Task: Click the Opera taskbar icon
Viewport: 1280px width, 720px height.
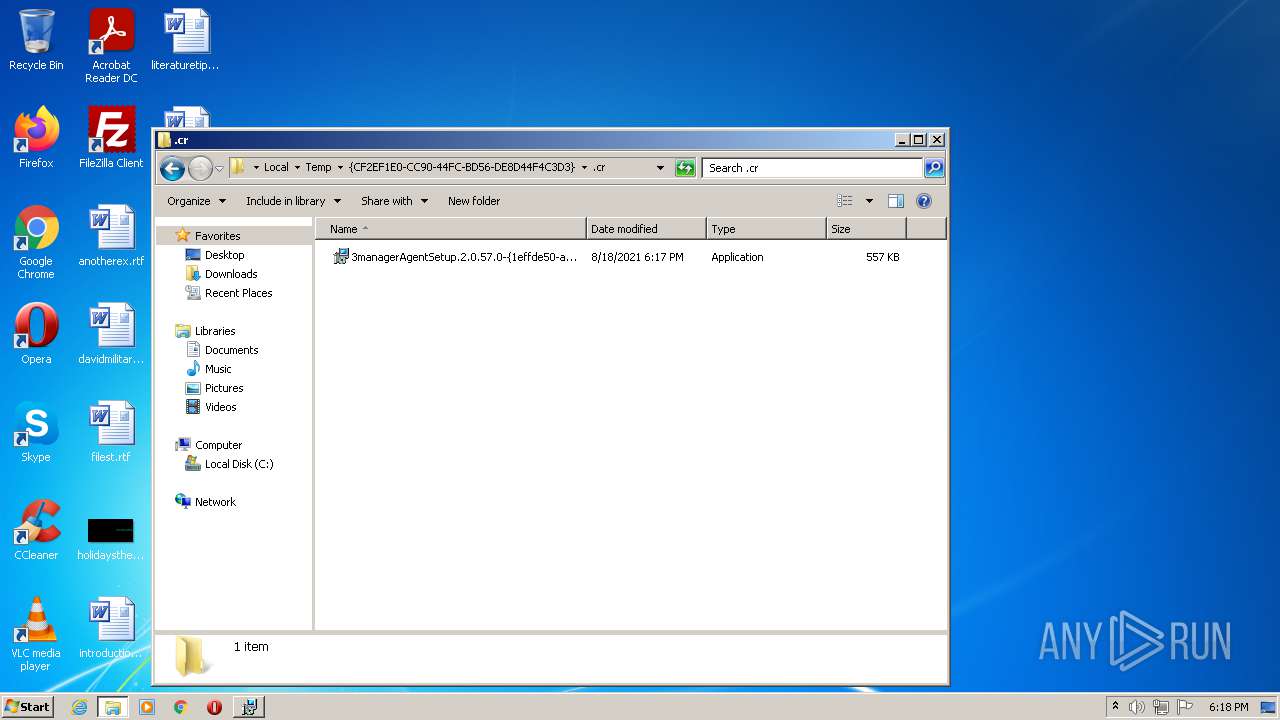Action: (x=214, y=707)
